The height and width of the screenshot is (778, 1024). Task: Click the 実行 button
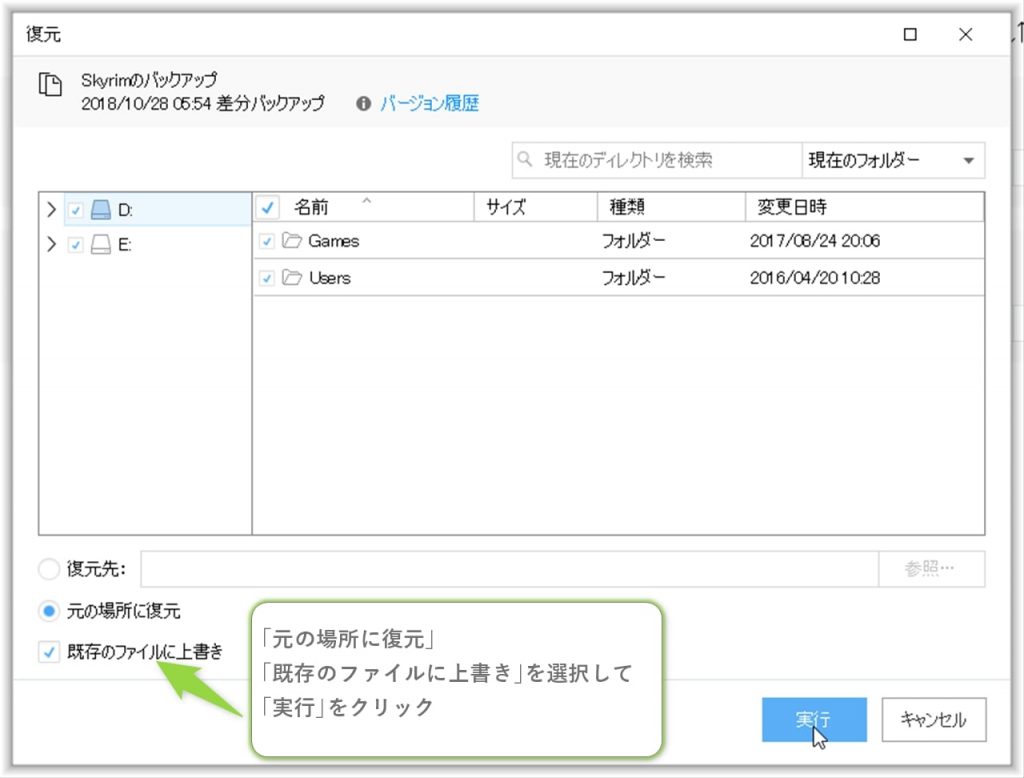coord(813,720)
